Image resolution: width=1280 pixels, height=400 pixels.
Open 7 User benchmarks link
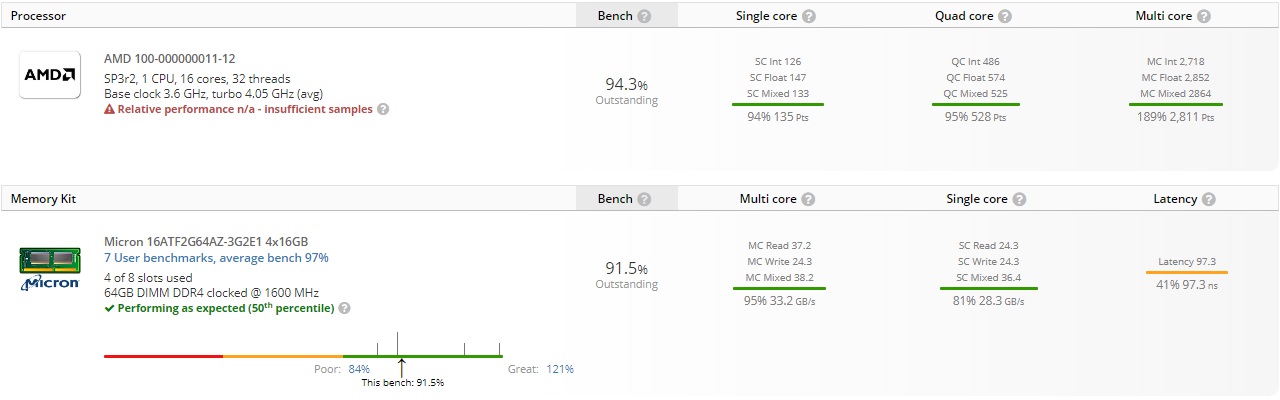[x=216, y=258]
